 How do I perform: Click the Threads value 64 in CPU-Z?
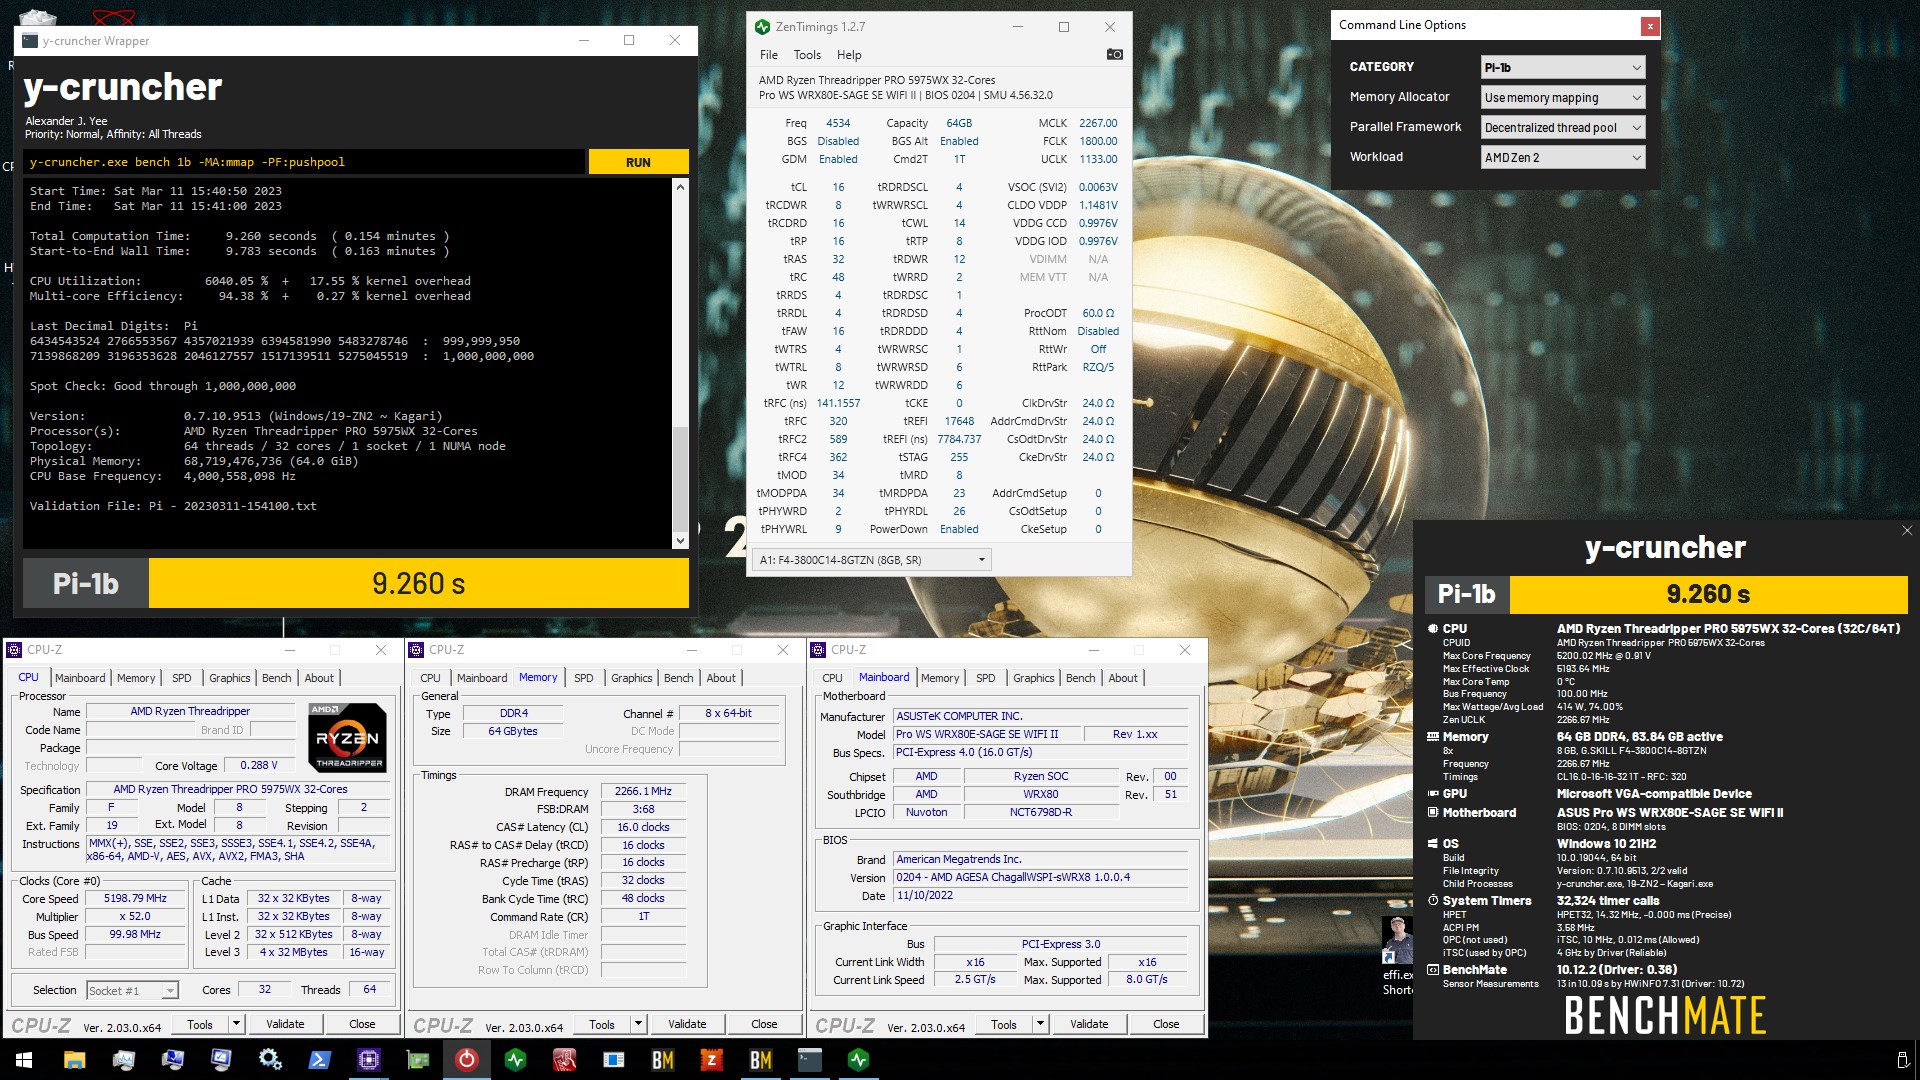(369, 990)
